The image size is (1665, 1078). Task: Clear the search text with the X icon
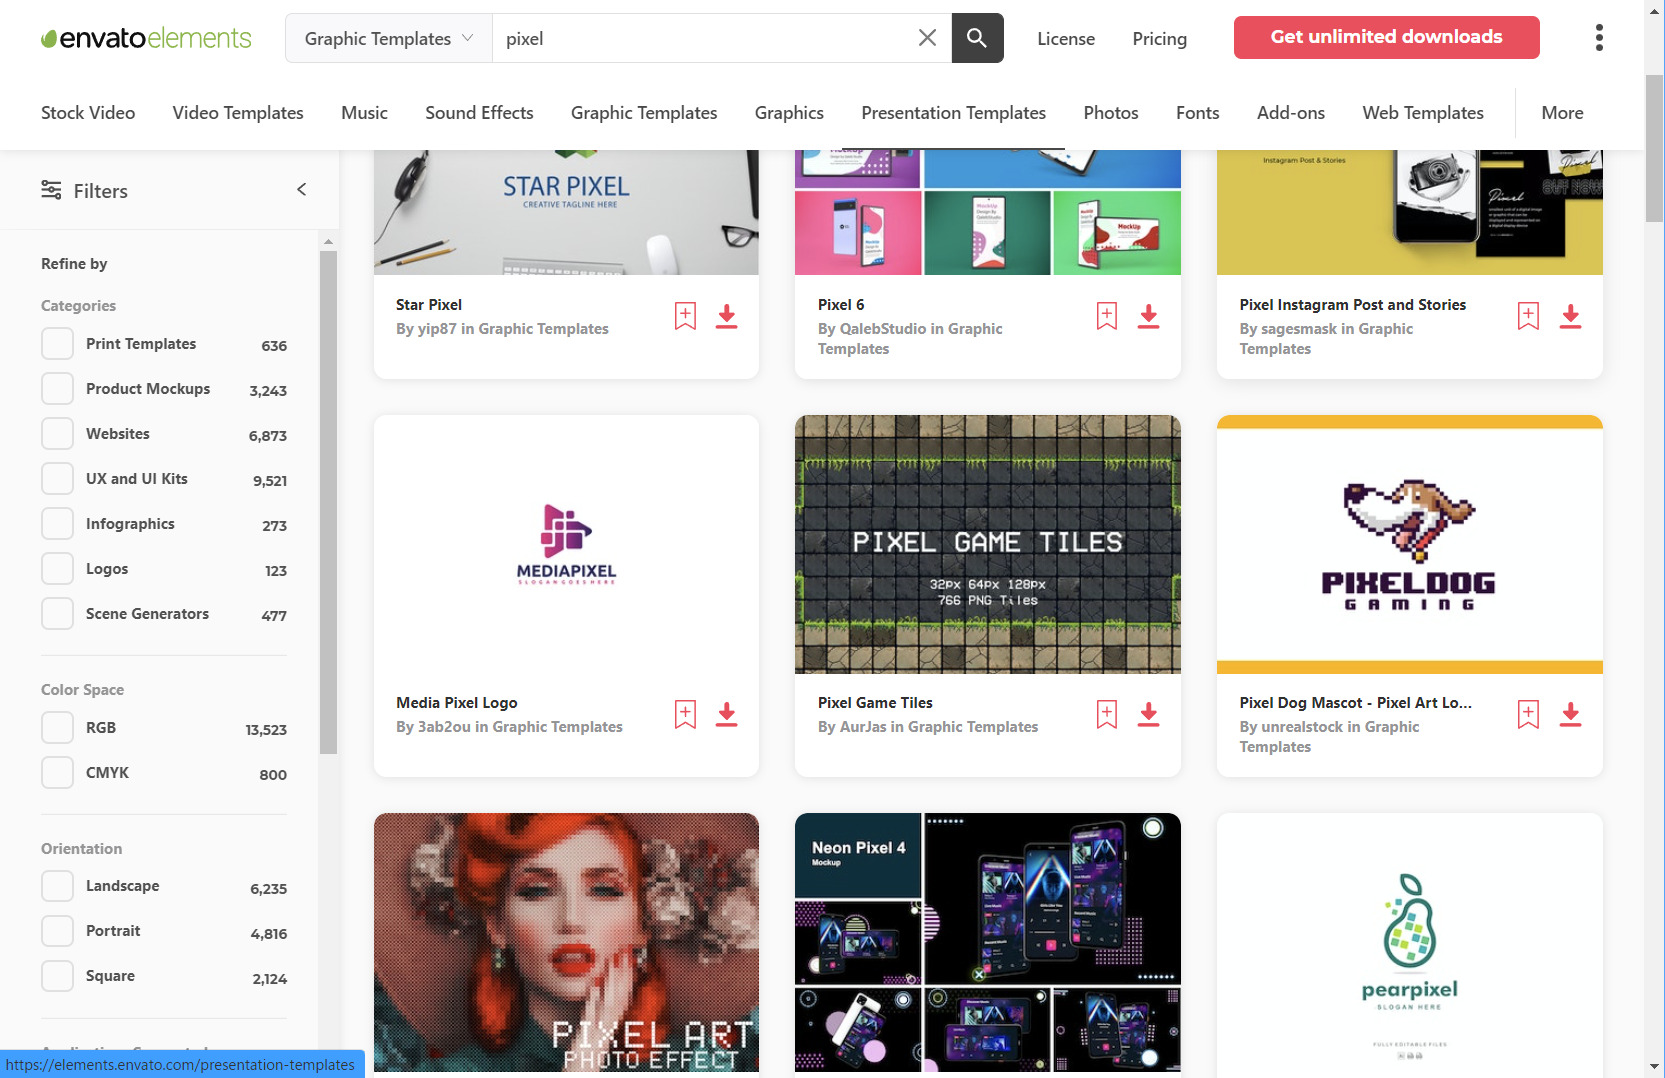click(x=927, y=38)
